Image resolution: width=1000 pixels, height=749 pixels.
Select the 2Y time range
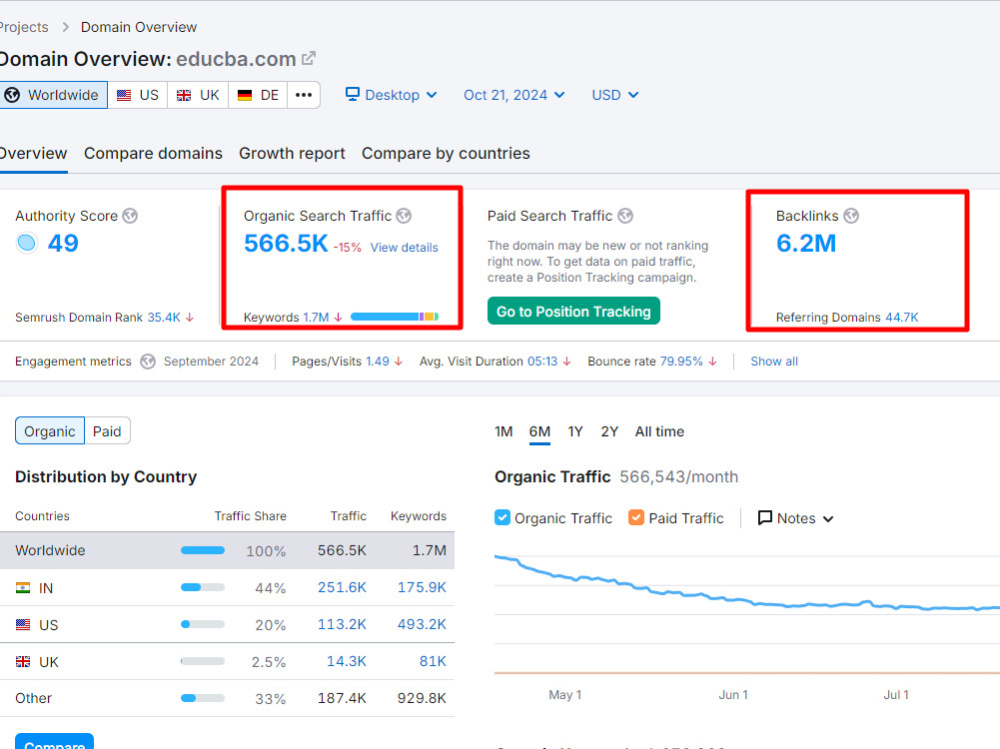click(x=609, y=432)
